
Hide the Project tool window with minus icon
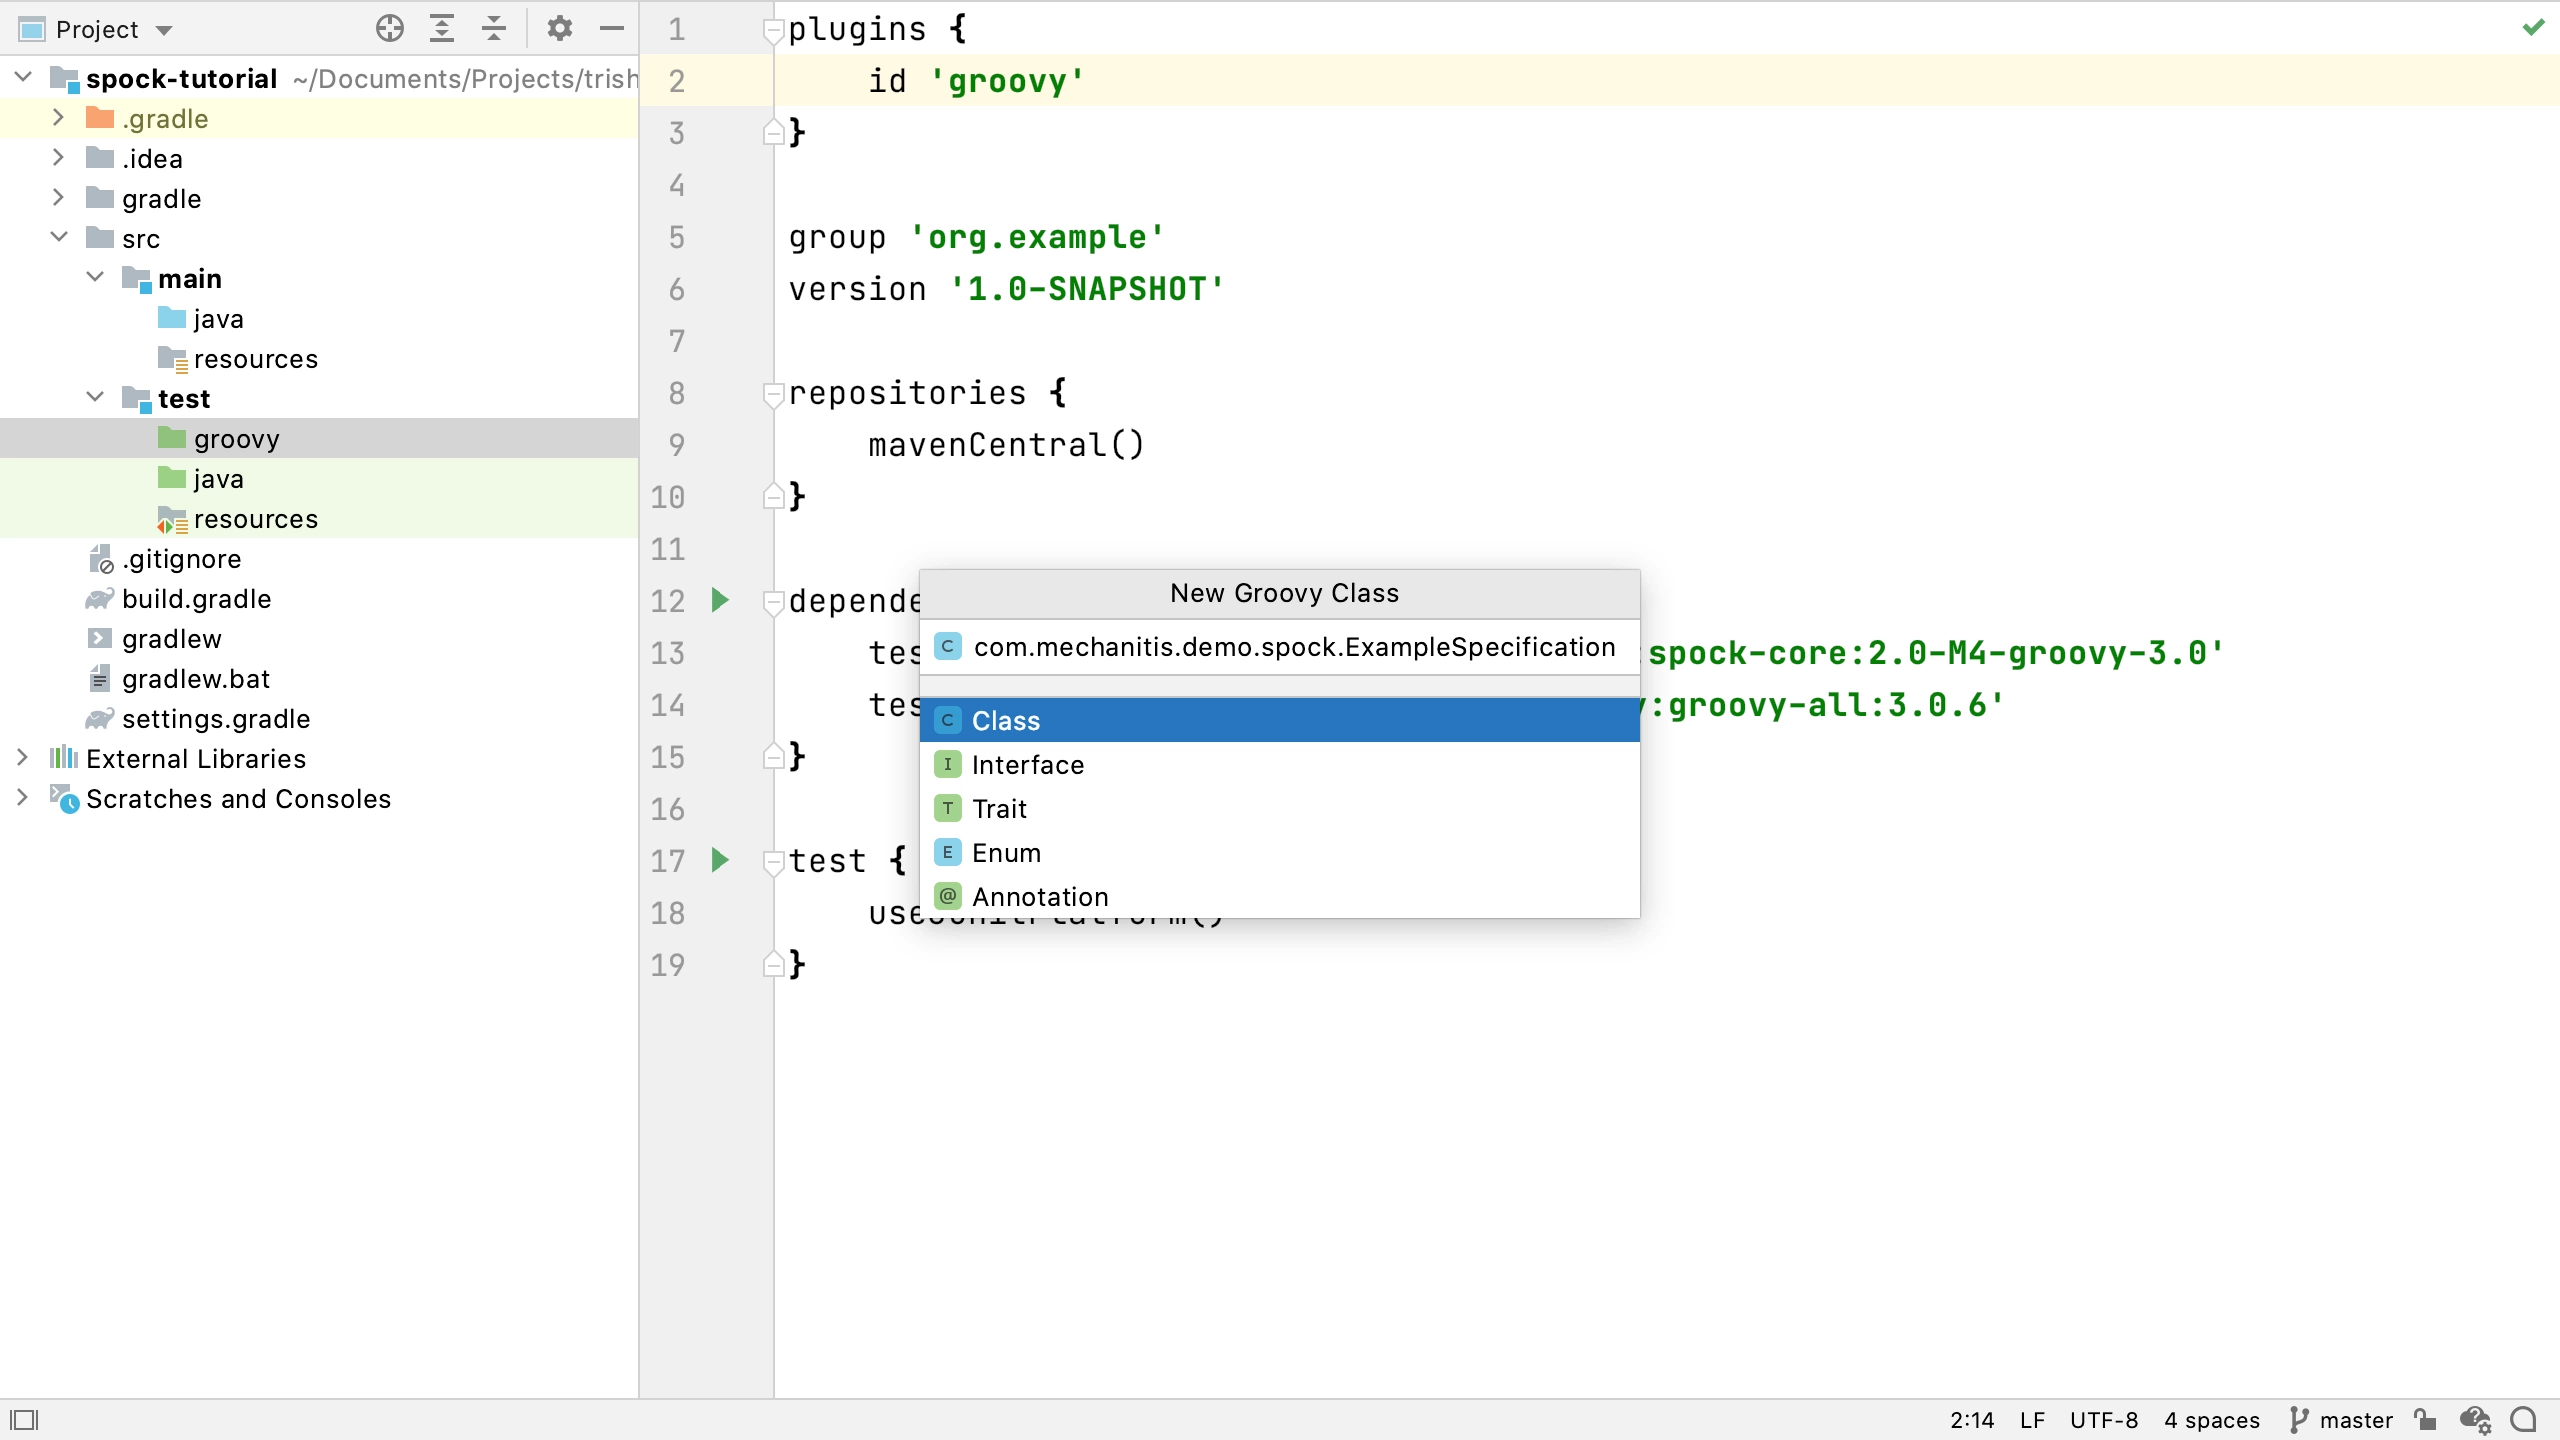(612, 29)
